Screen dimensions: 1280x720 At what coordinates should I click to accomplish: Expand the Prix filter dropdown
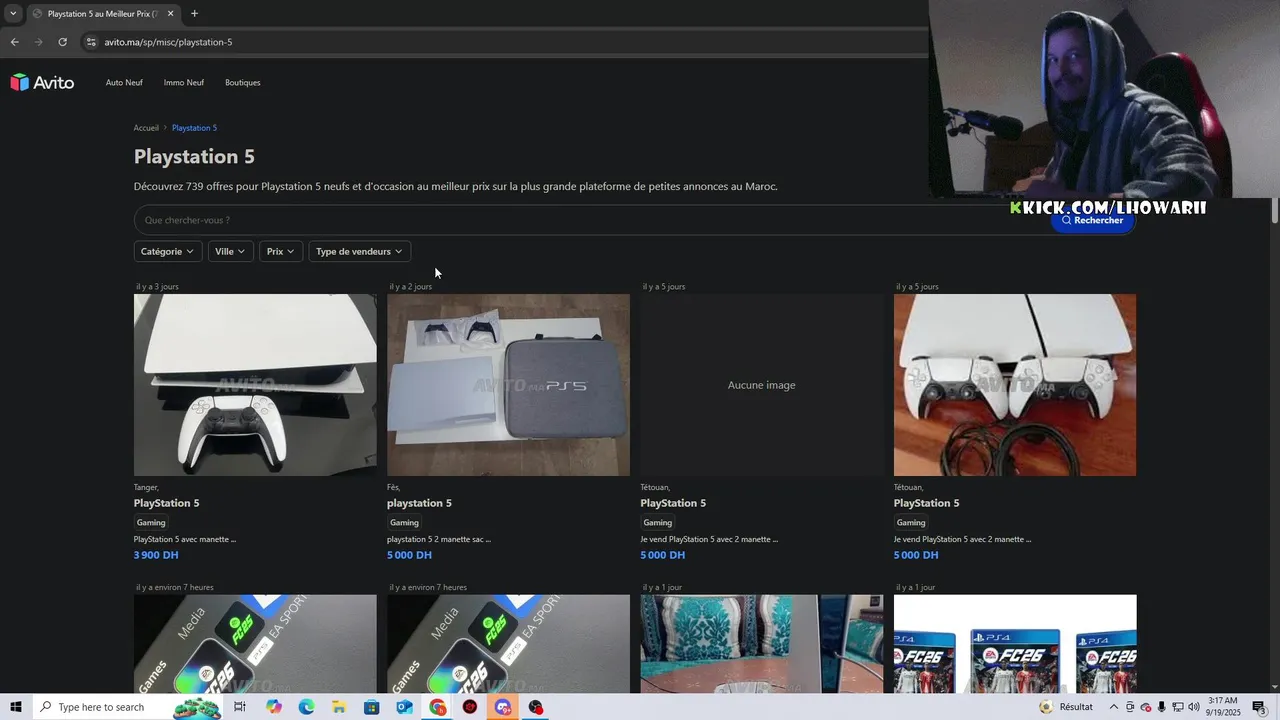point(281,251)
